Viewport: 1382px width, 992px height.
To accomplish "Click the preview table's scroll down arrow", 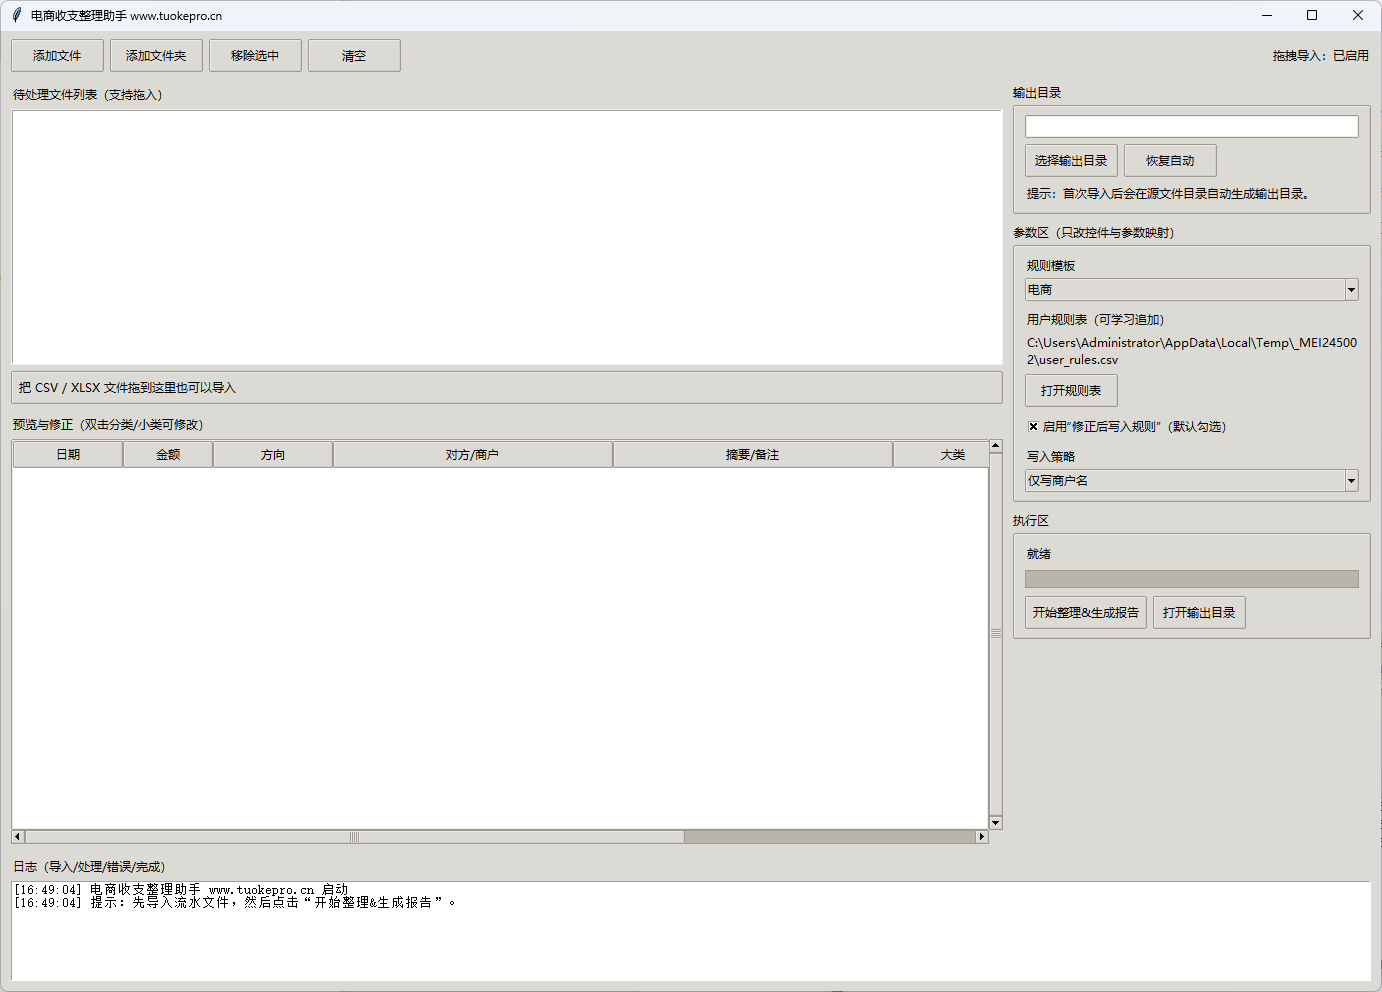I will tap(996, 823).
